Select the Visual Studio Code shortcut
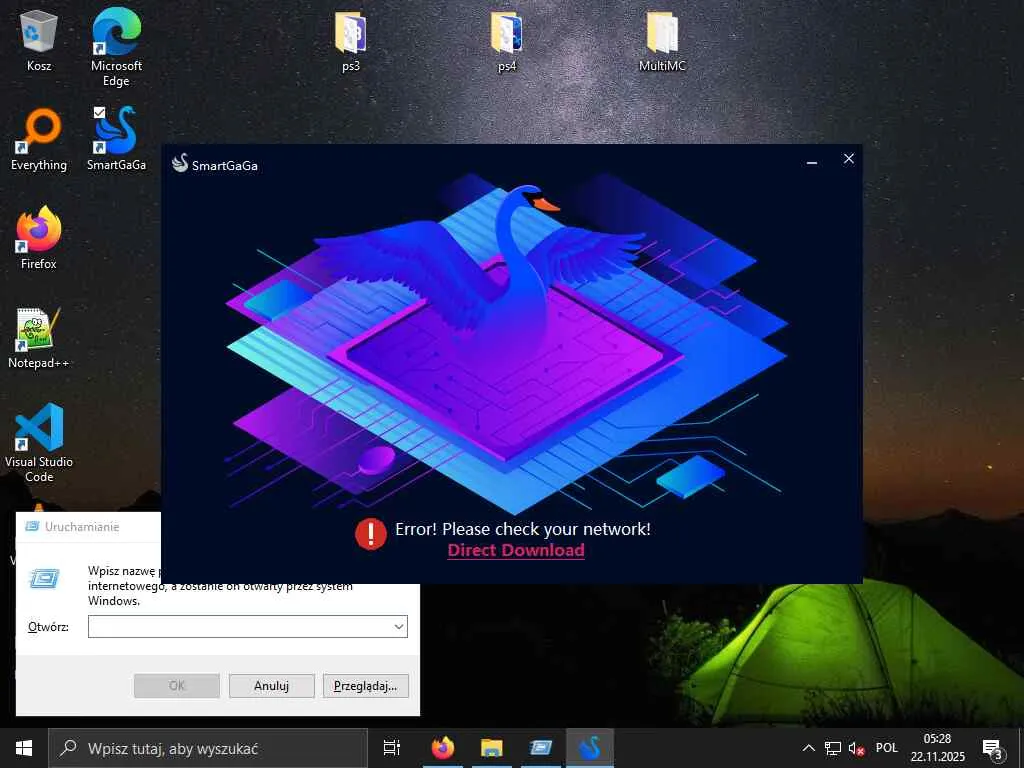Screen dimensions: 1024x768 tap(39, 443)
